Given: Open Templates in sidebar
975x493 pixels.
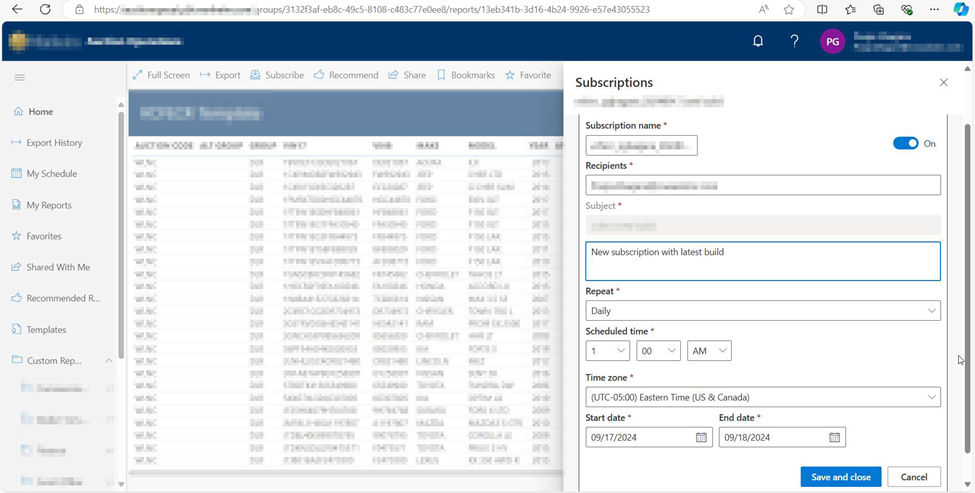Looking at the screenshot, I should (x=39, y=329).
